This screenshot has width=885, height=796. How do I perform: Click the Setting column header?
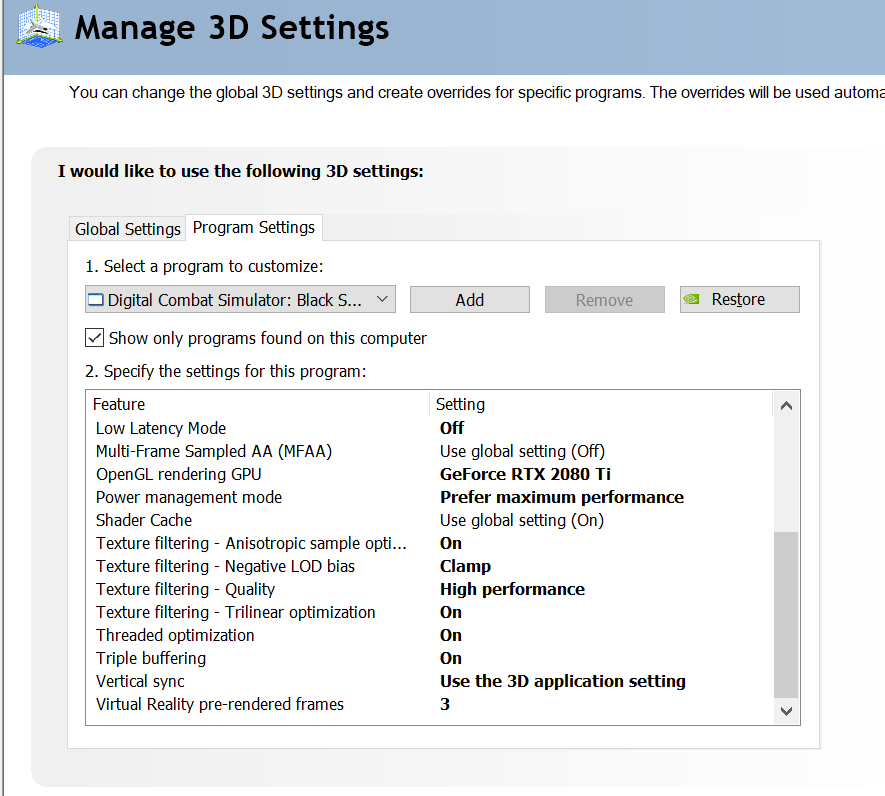[601, 404]
